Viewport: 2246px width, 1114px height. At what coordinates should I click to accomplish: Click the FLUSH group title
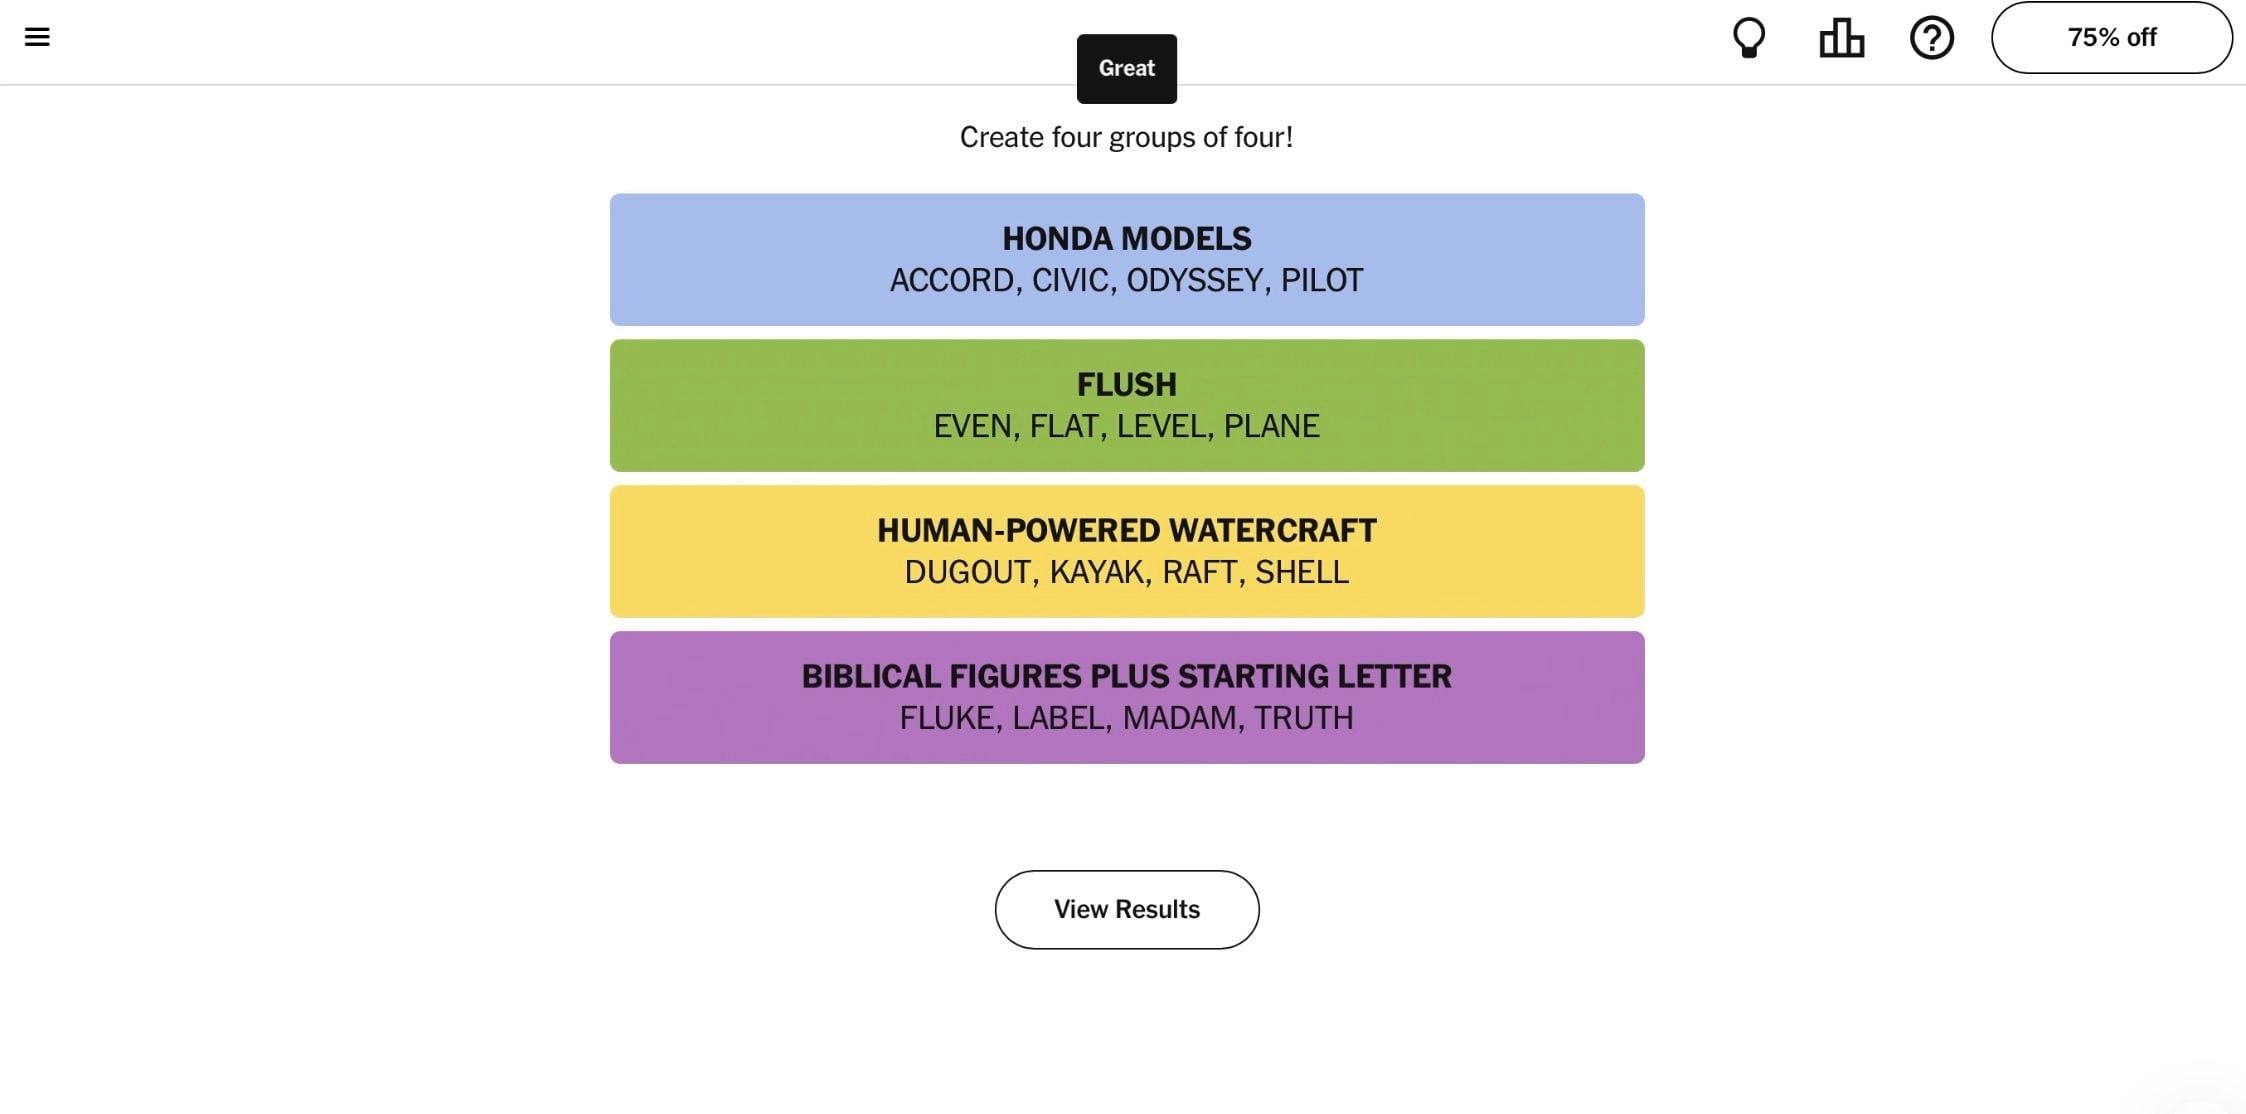(1126, 384)
